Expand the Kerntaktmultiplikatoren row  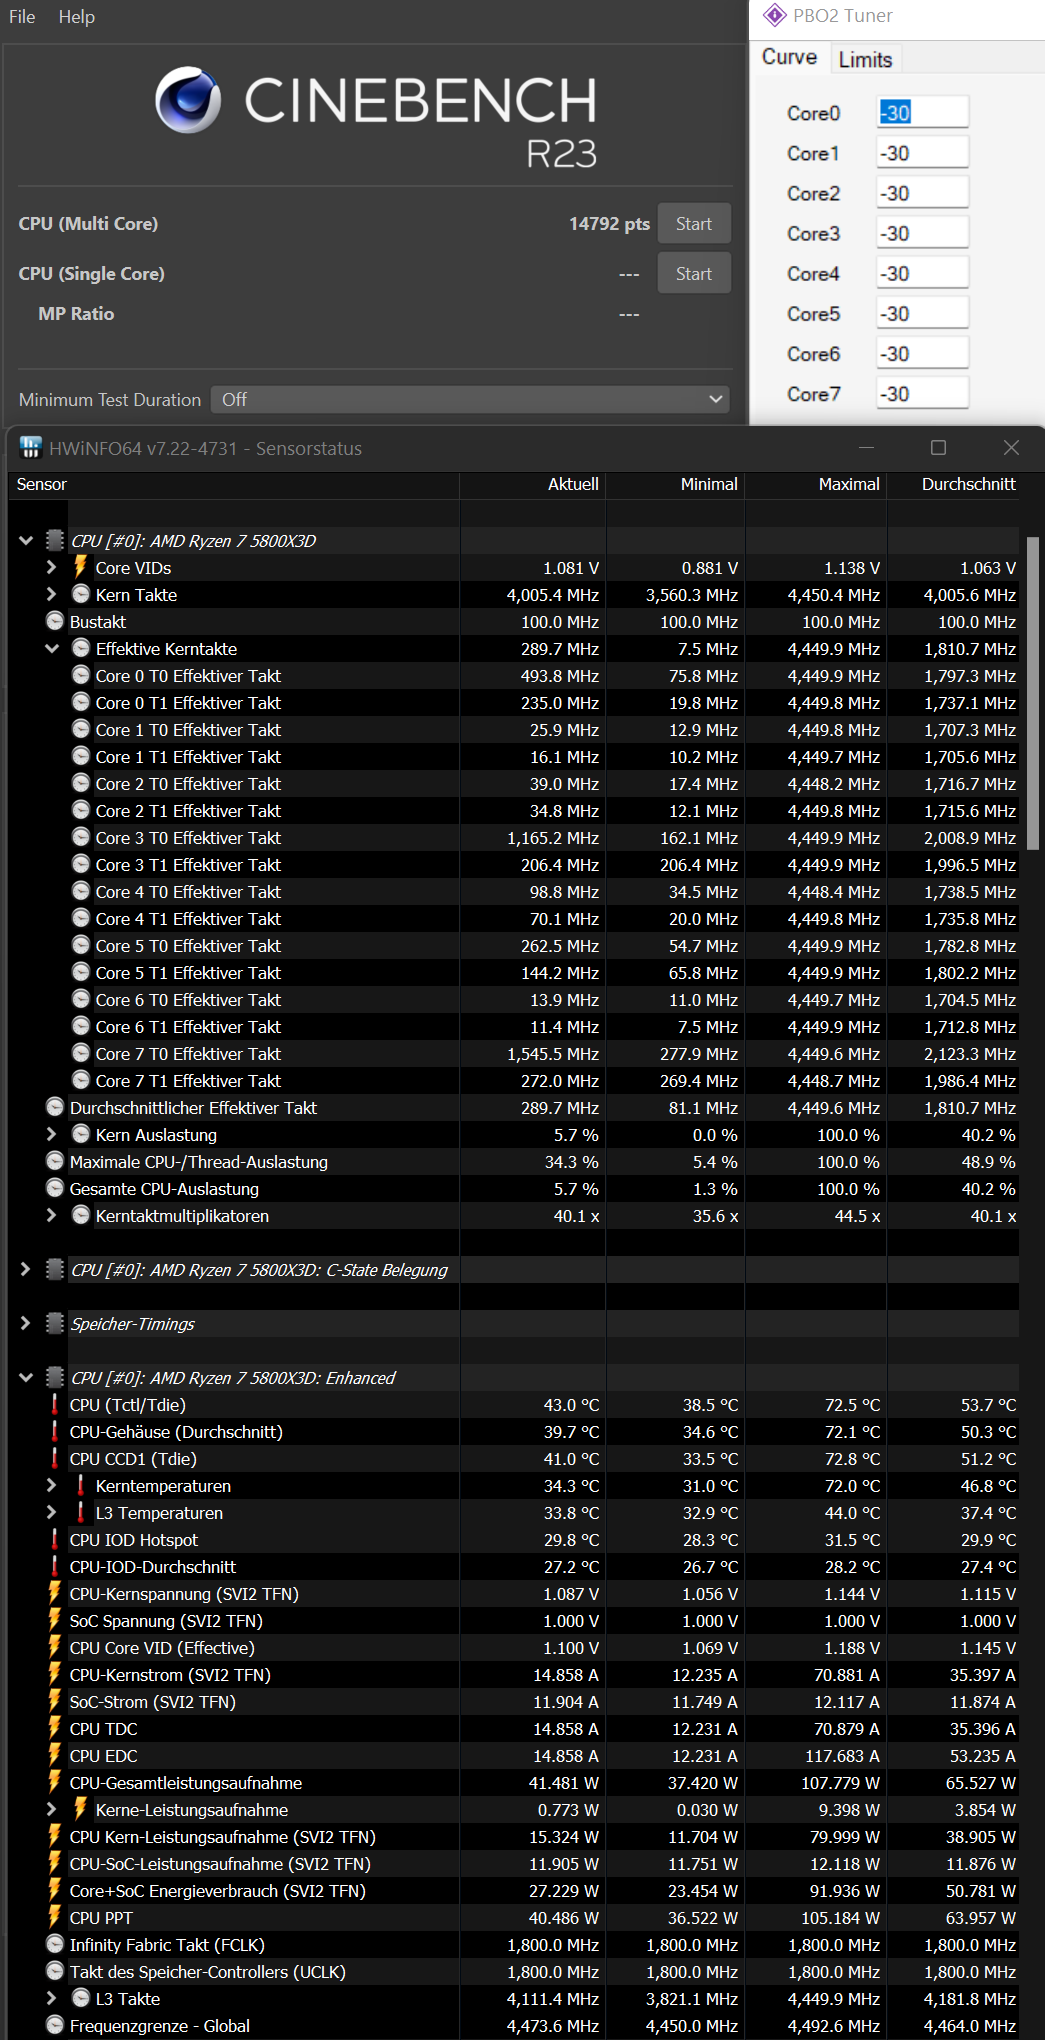pos(52,1215)
